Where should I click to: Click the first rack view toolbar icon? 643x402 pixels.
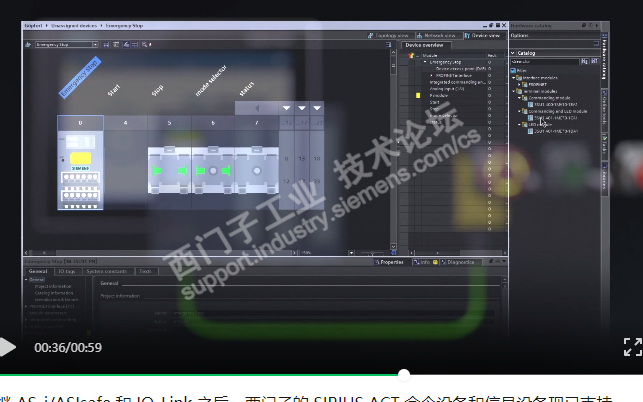[106, 44]
